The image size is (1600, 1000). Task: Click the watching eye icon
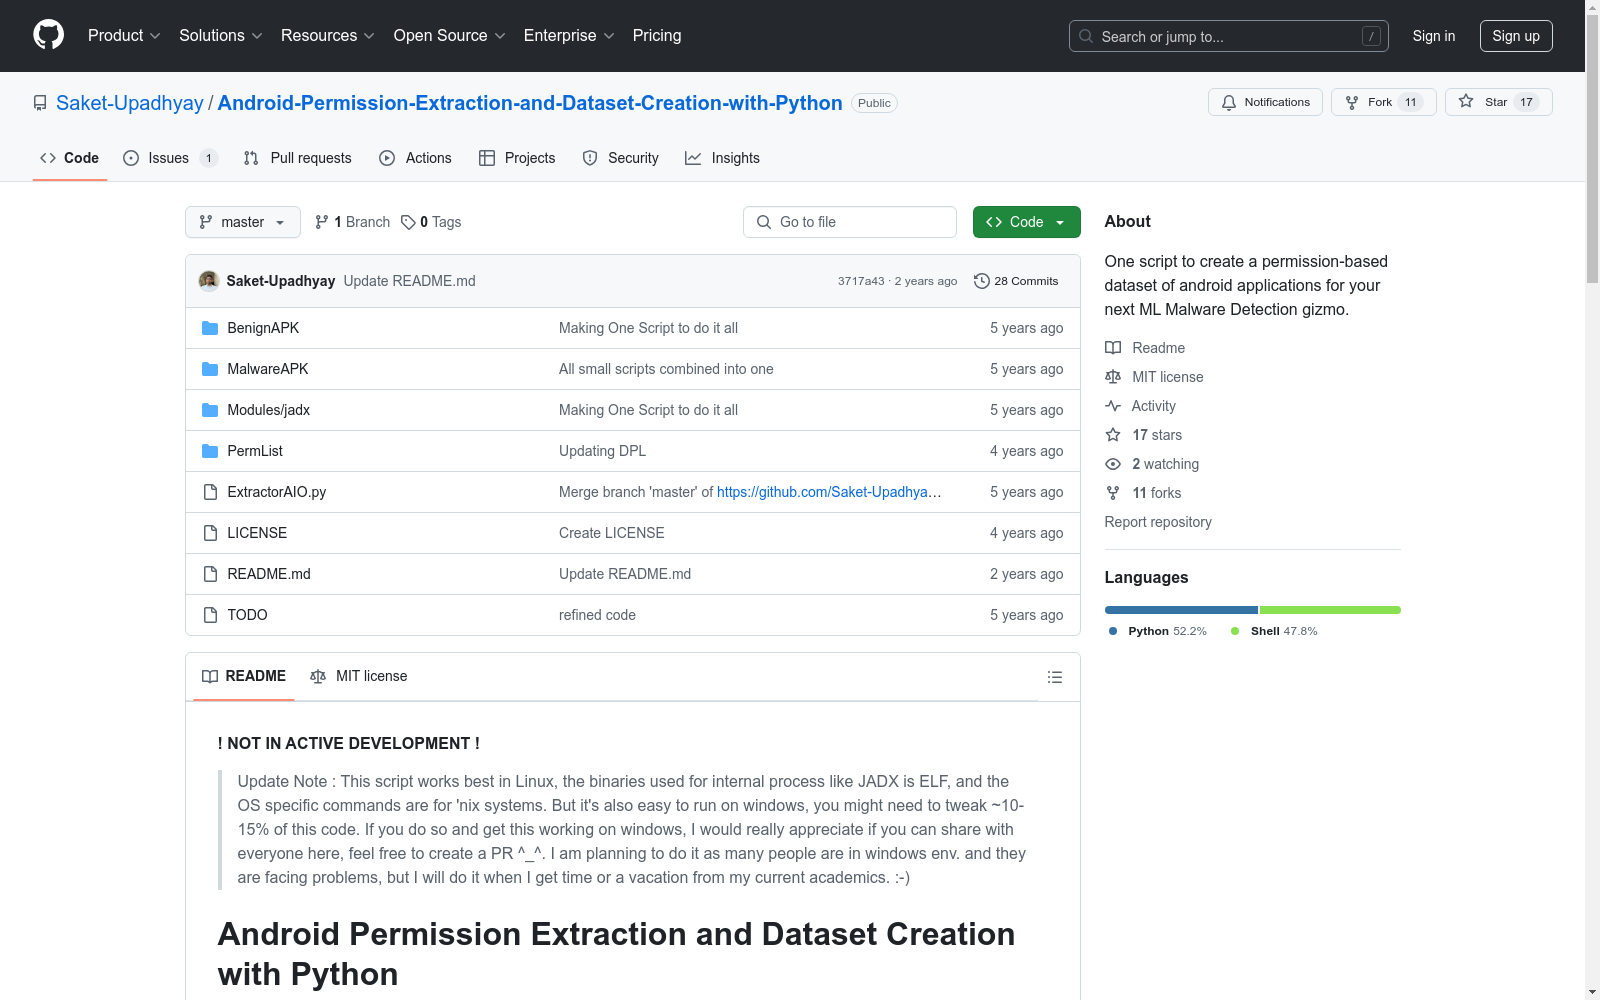click(1113, 464)
